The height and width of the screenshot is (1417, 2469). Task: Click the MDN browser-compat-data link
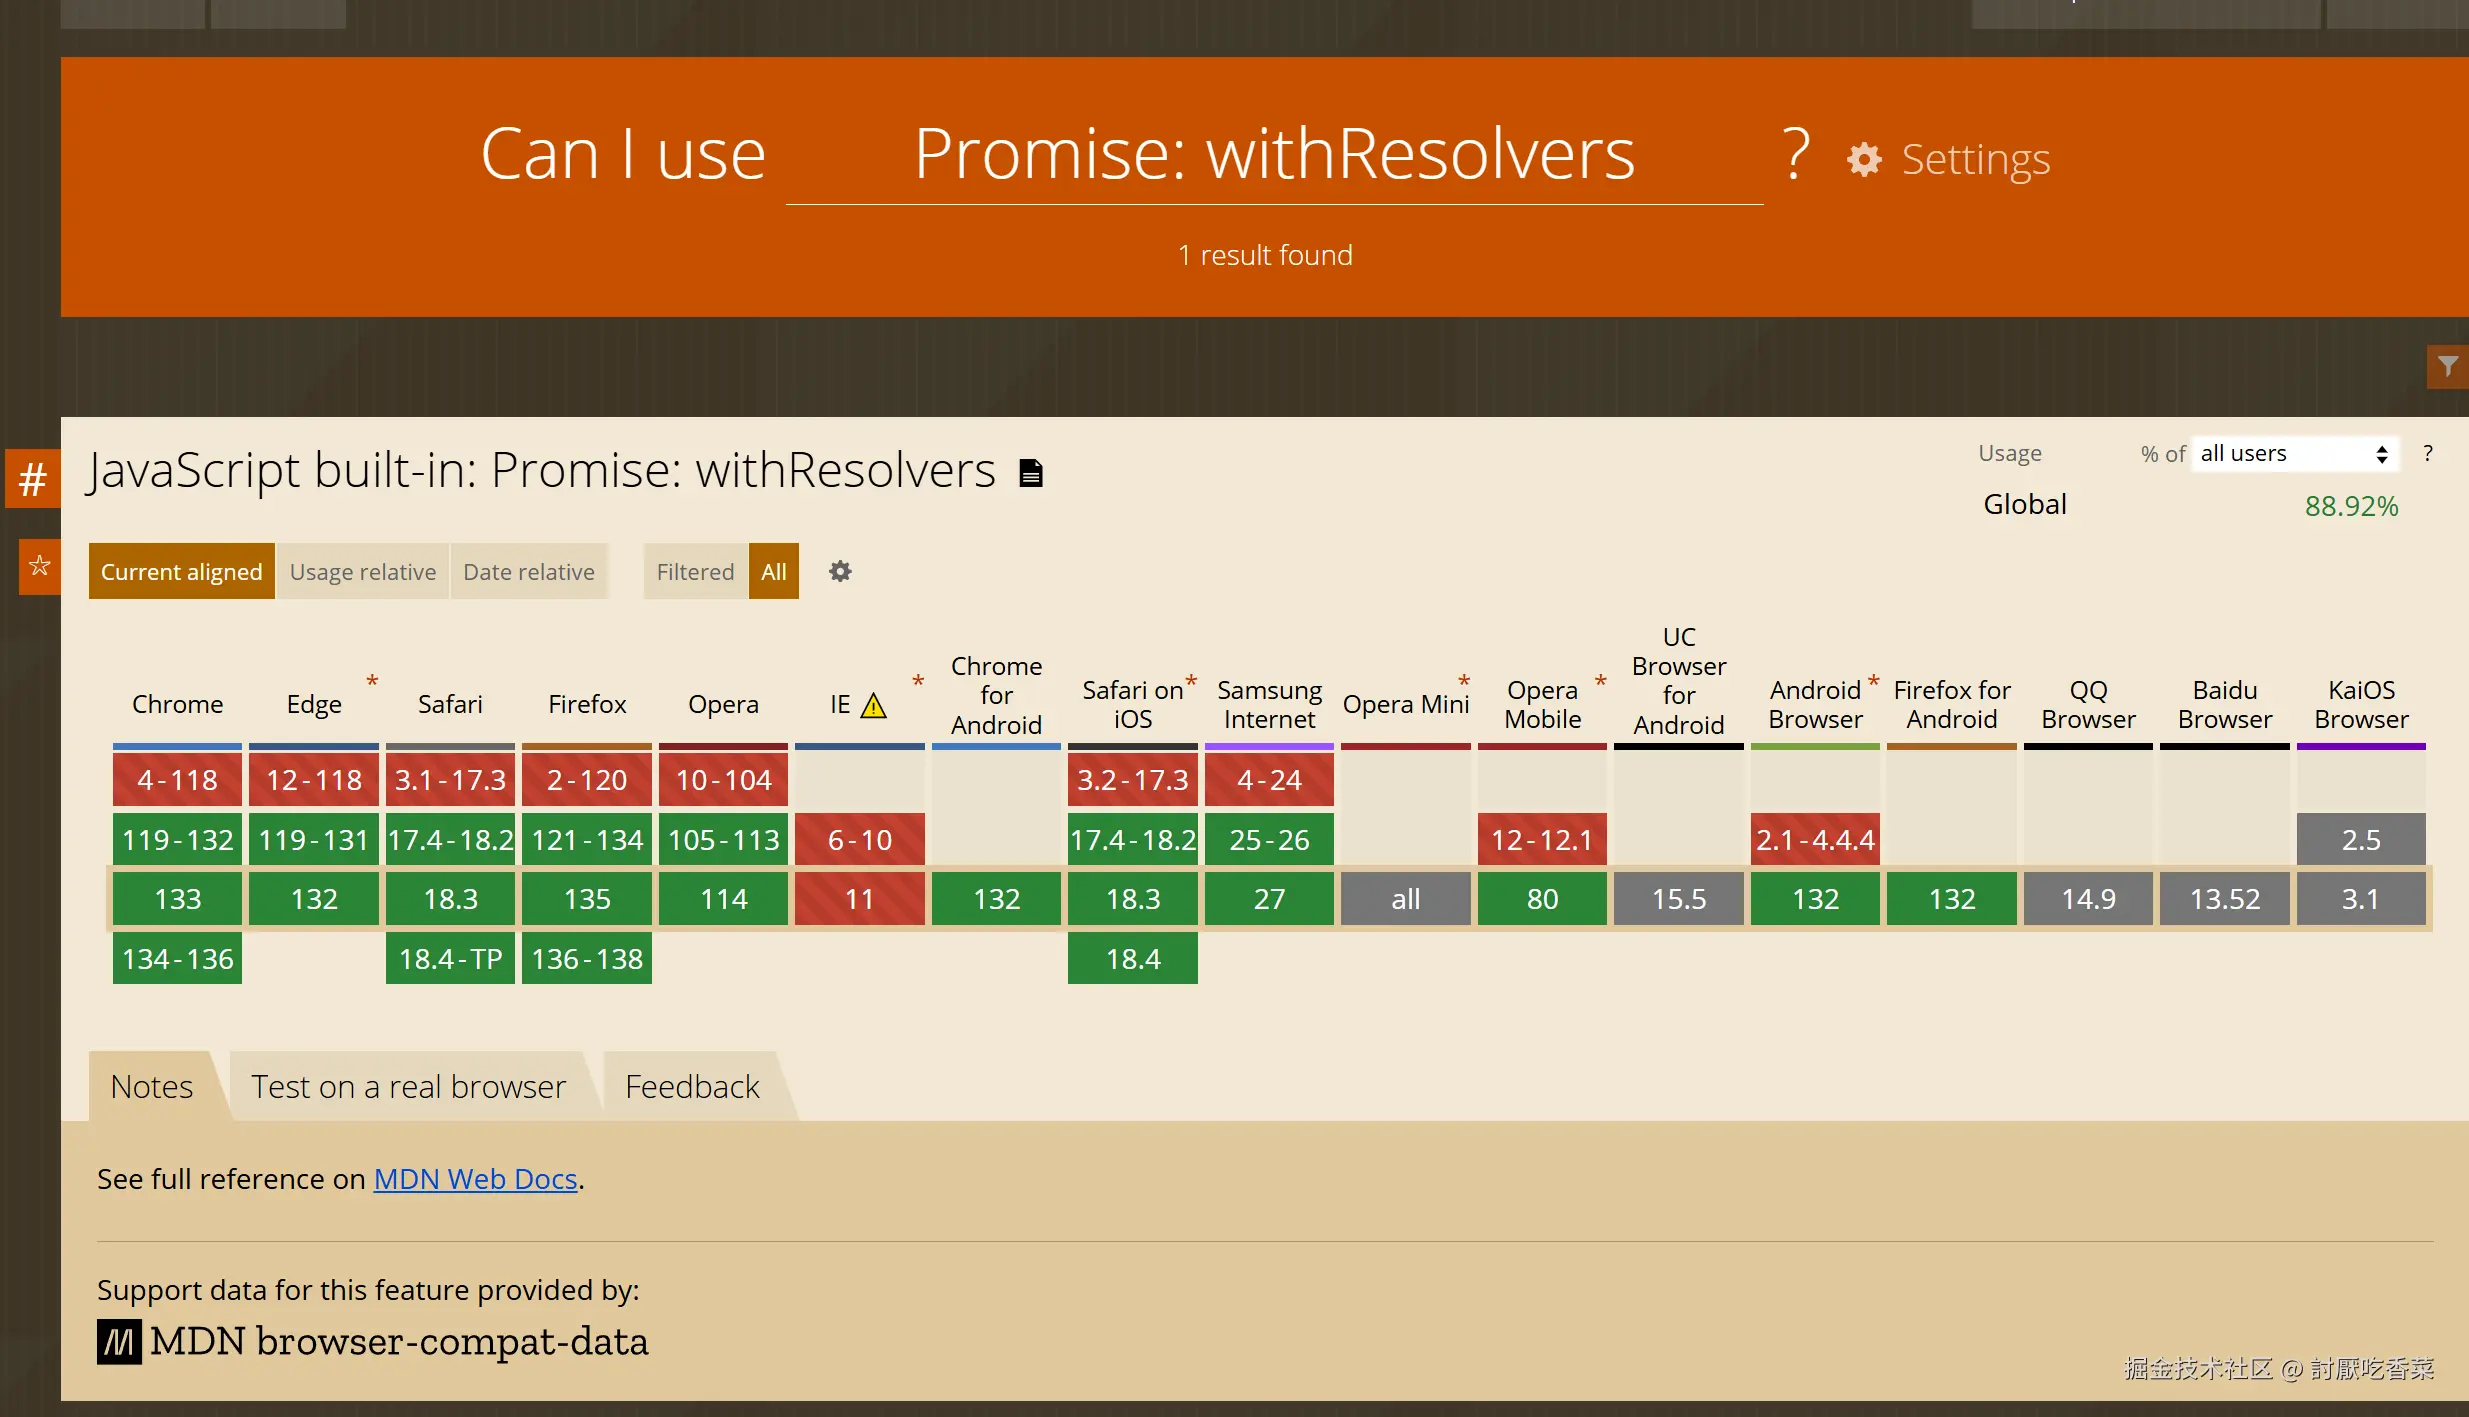click(373, 1342)
